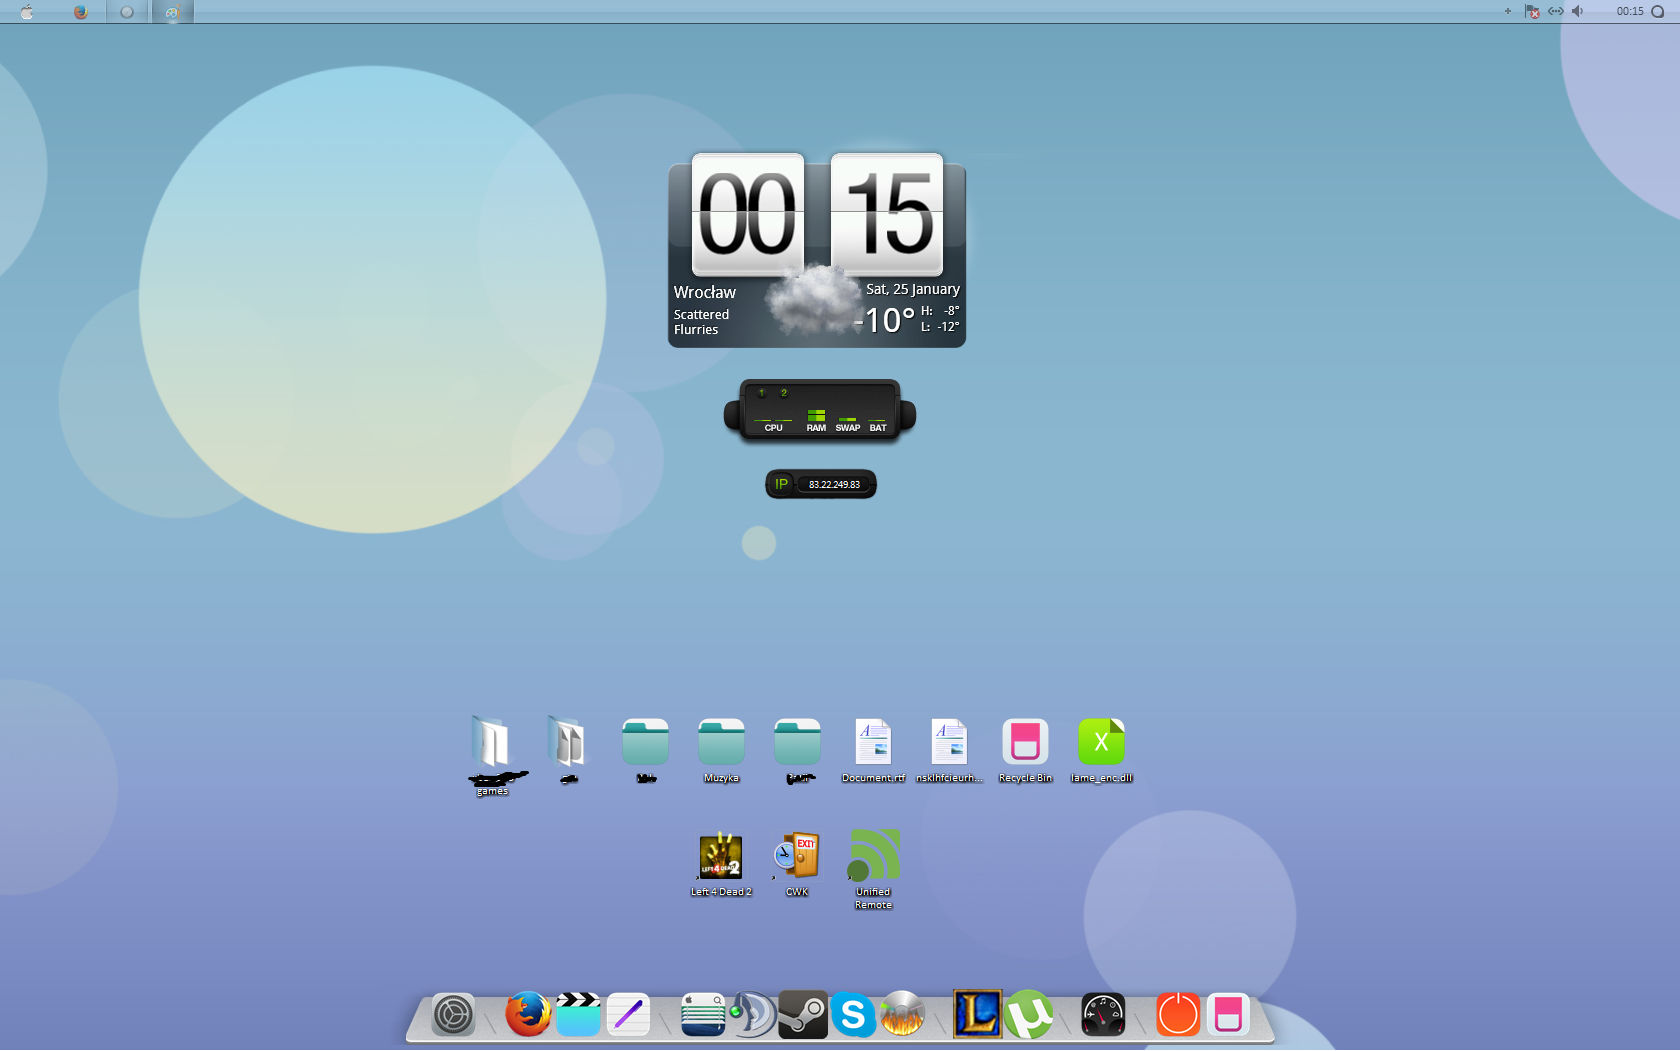1680x1051 pixels.
Task: Select the gray circle taskbar button
Action: (127, 12)
